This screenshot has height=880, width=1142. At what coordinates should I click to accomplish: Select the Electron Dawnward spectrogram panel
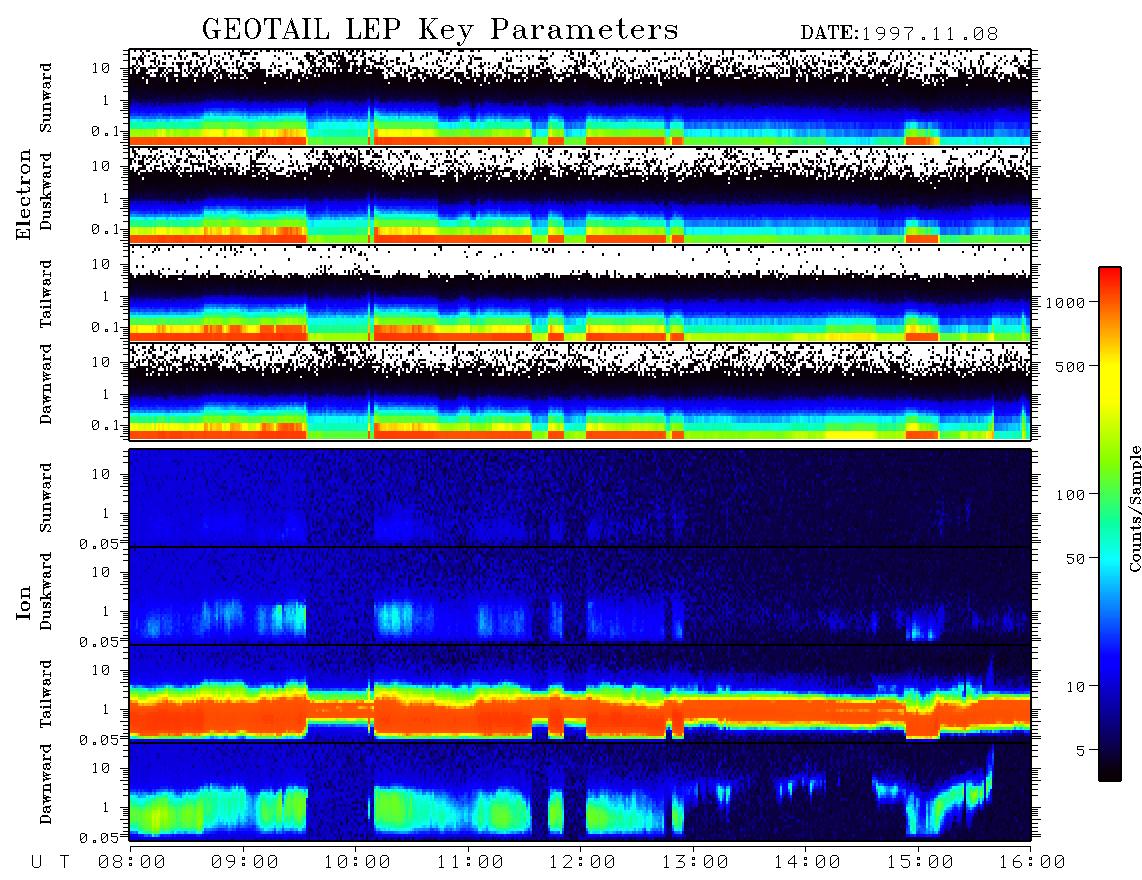(x=580, y=392)
